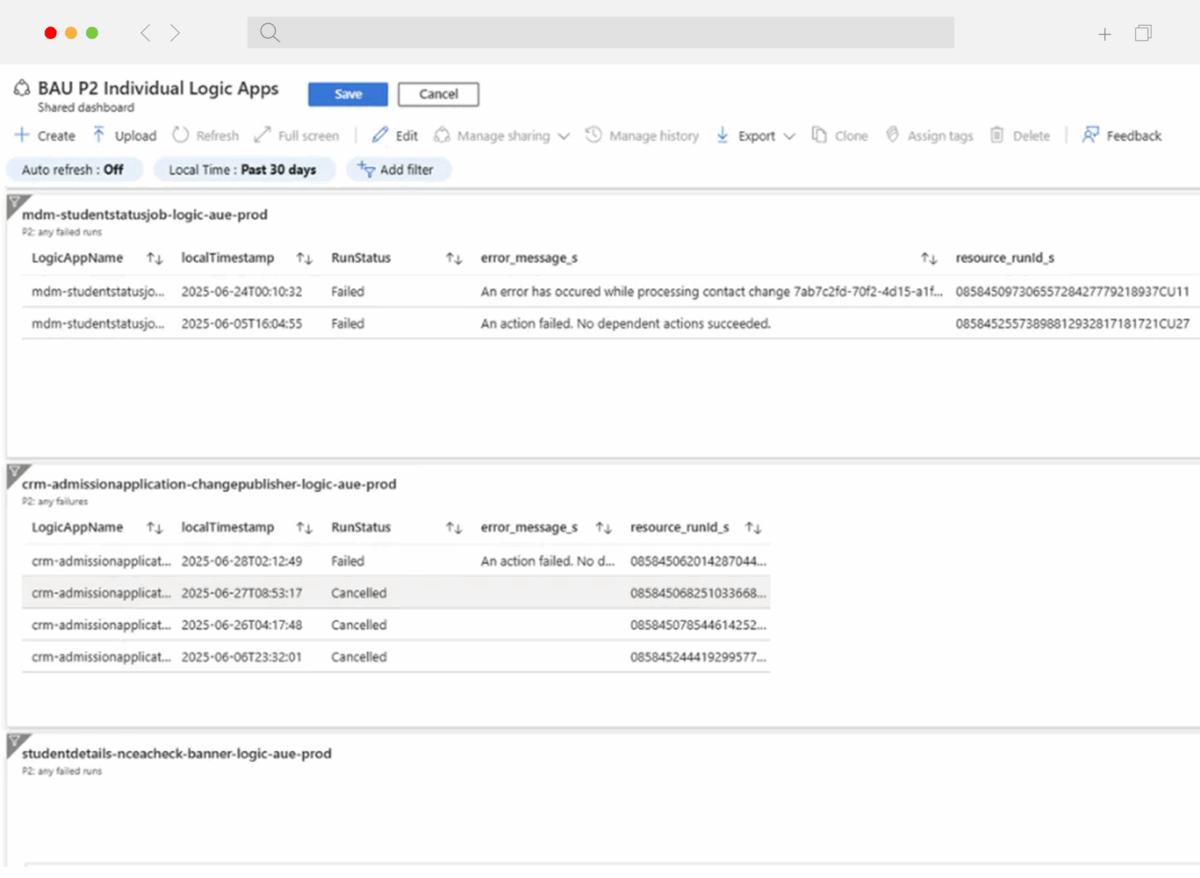The width and height of the screenshot is (1200, 878).
Task: Sort first table by LogicAppName column
Action: (x=154, y=258)
